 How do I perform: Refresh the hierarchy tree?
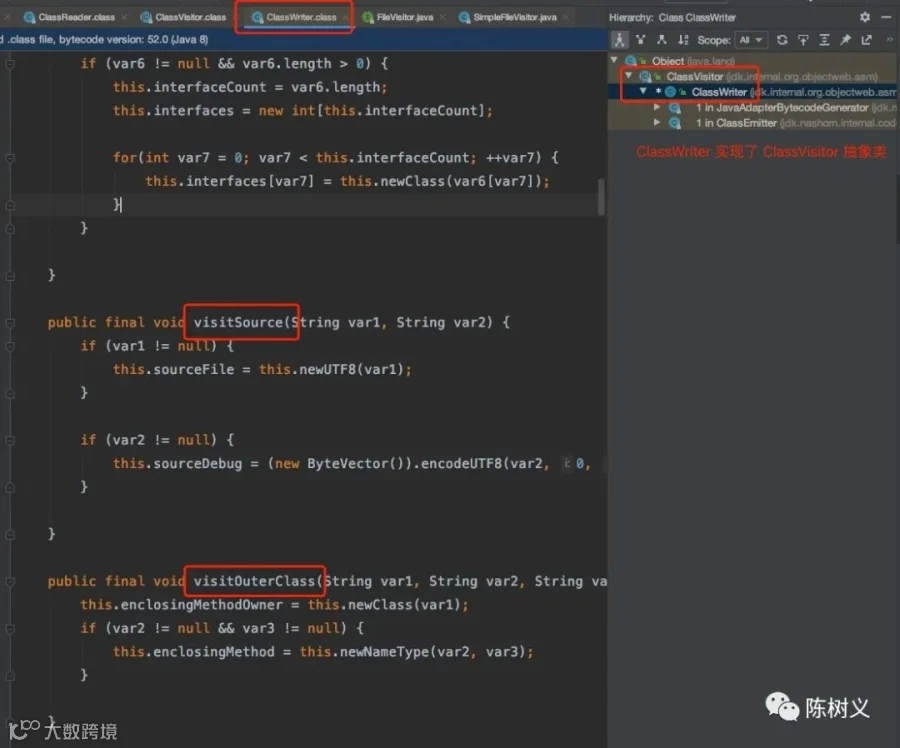click(782, 40)
